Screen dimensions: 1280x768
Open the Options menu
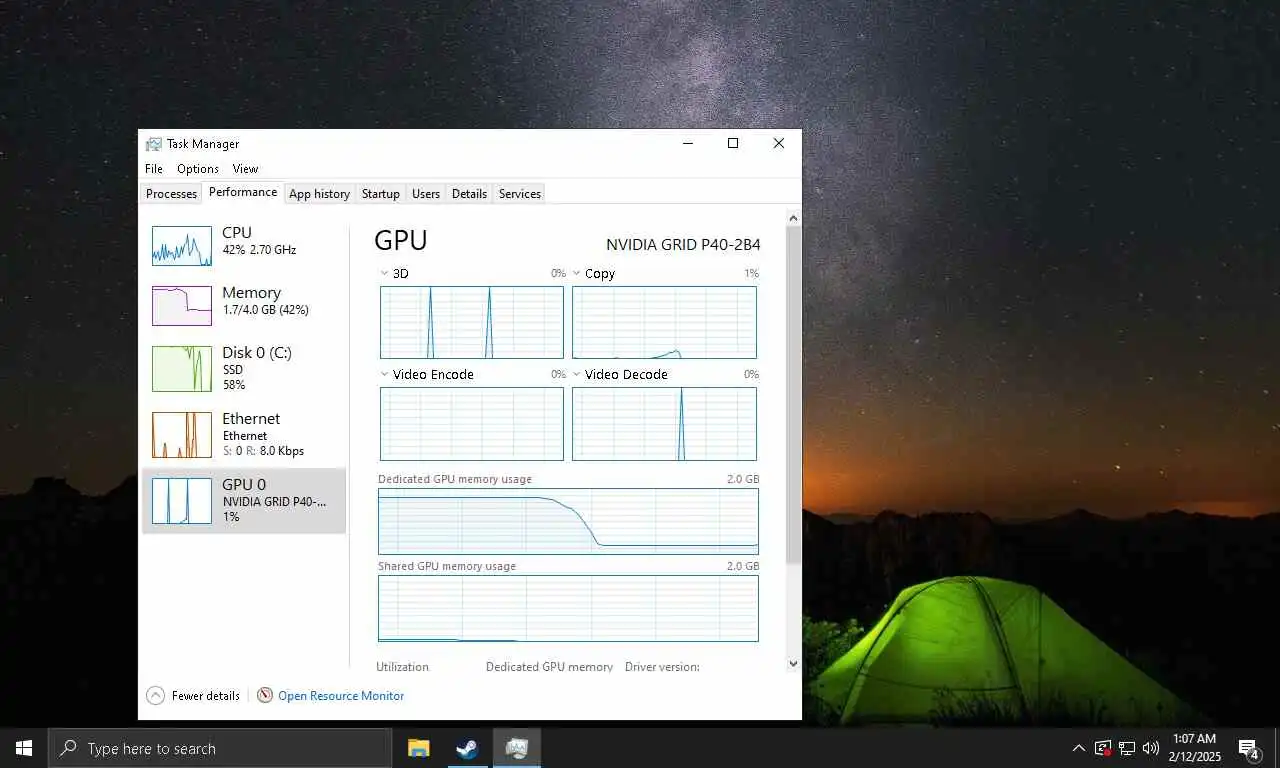198,169
